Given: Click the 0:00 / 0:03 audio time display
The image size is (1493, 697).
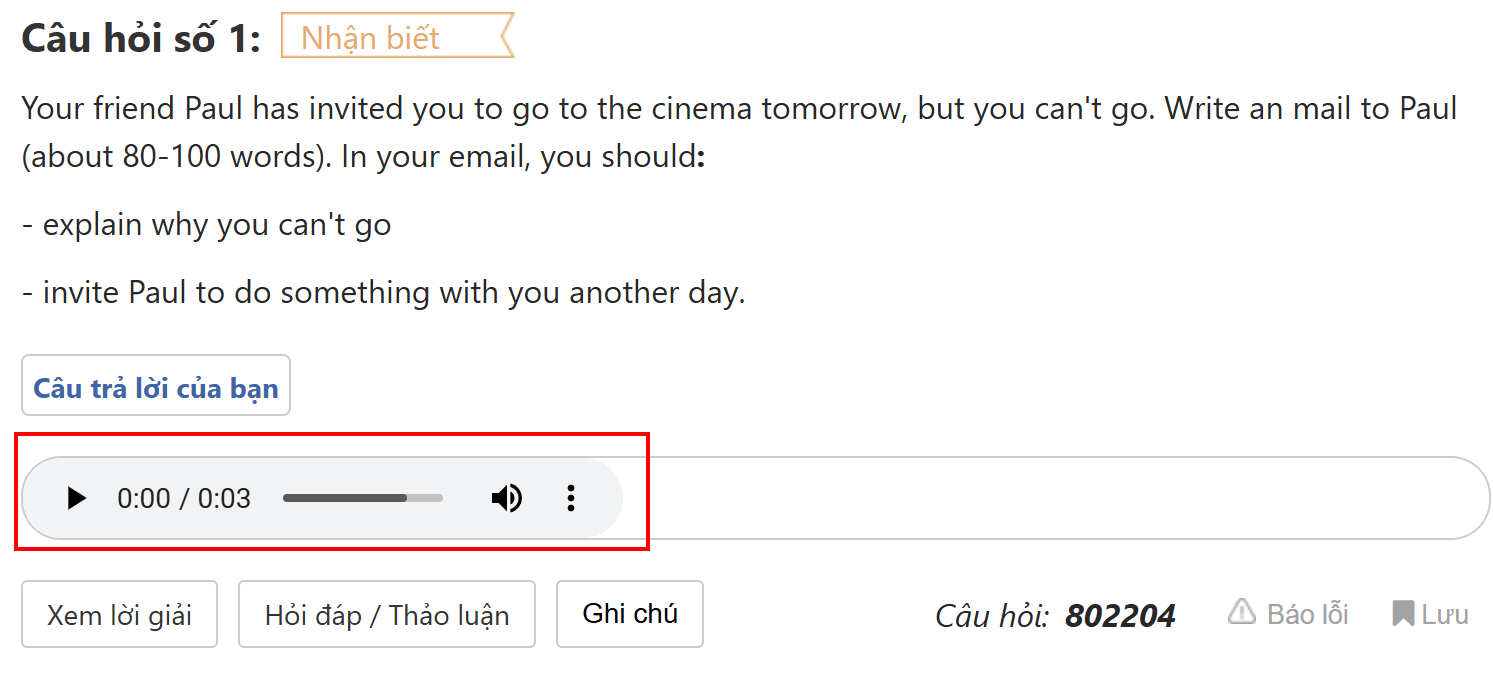Looking at the screenshot, I should pos(184,498).
